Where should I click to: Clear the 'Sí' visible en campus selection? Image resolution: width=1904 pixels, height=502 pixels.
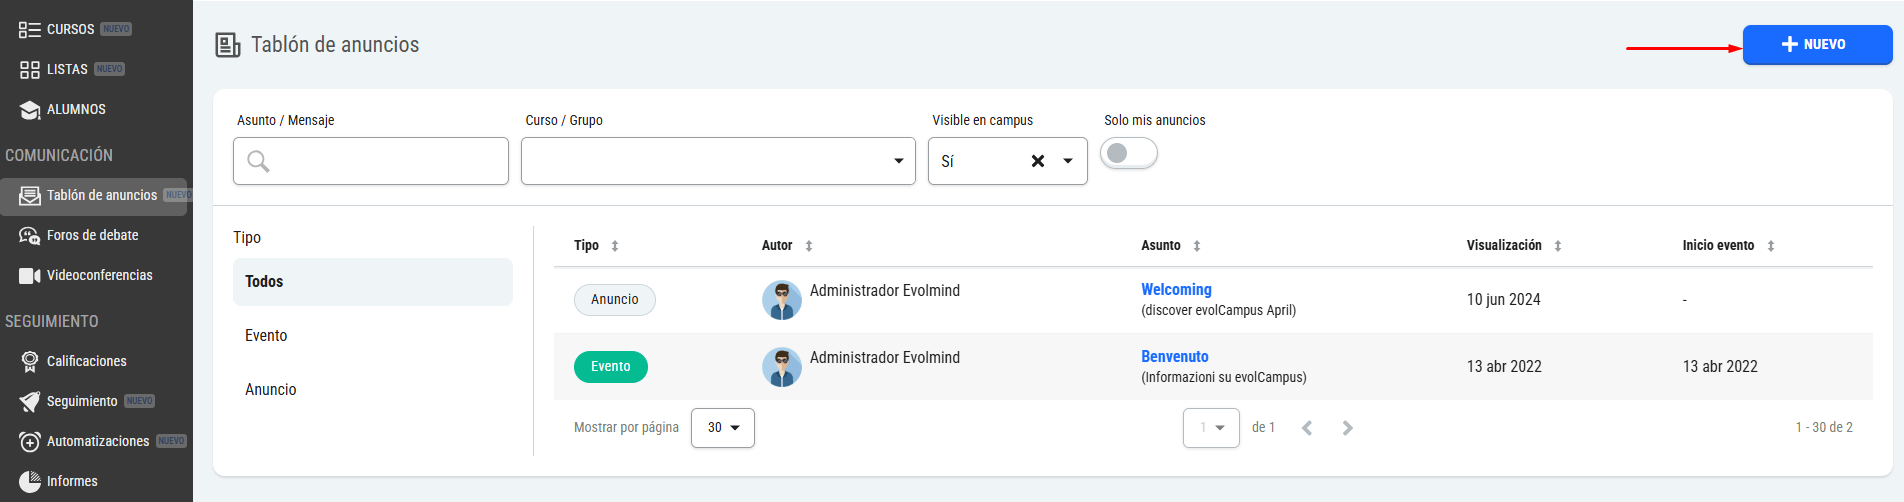pos(1038,161)
